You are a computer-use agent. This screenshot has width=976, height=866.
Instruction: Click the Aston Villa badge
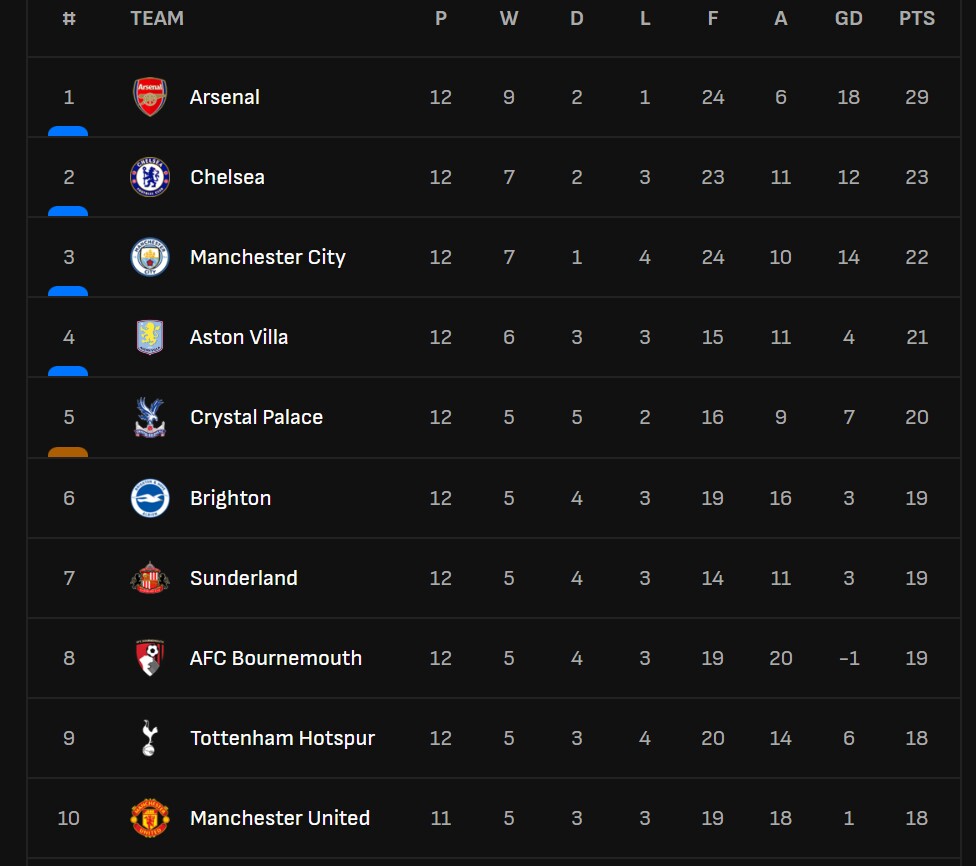coord(150,337)
